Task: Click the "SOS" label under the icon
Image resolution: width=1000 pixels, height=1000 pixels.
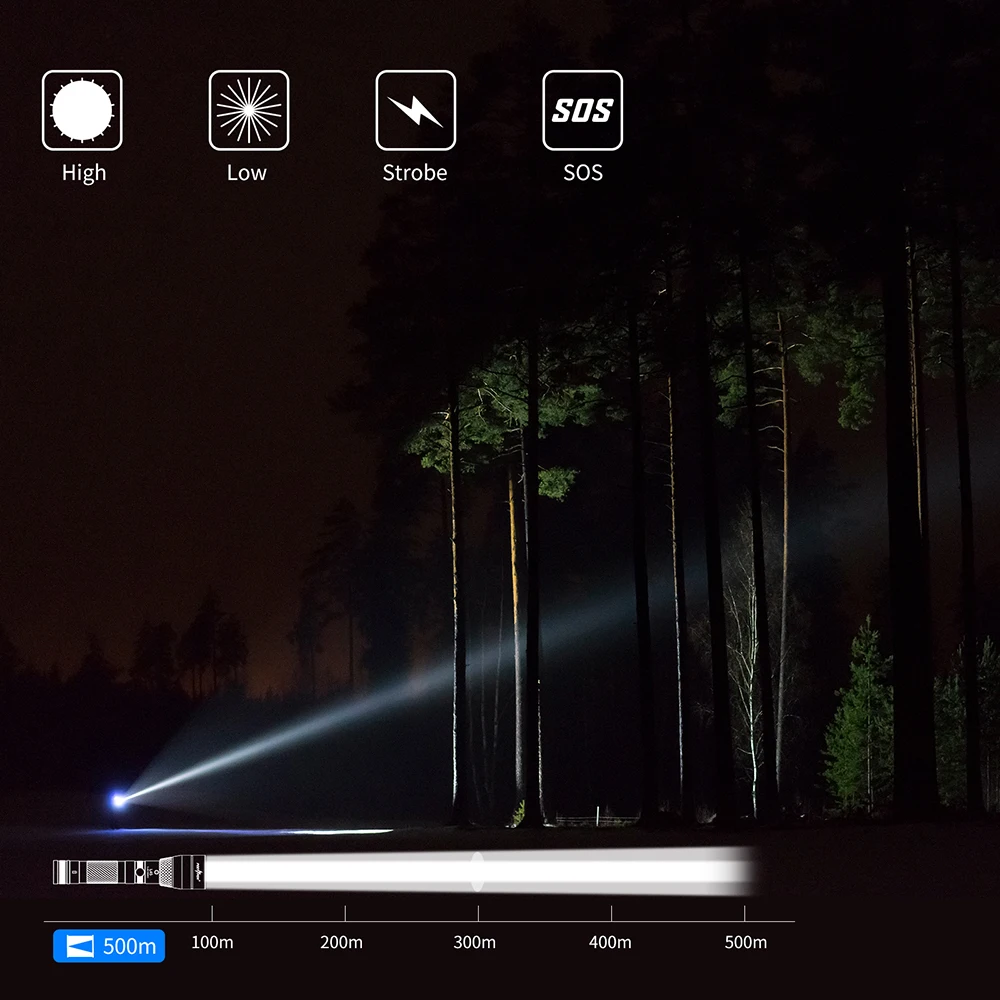Action: [583, 173]
